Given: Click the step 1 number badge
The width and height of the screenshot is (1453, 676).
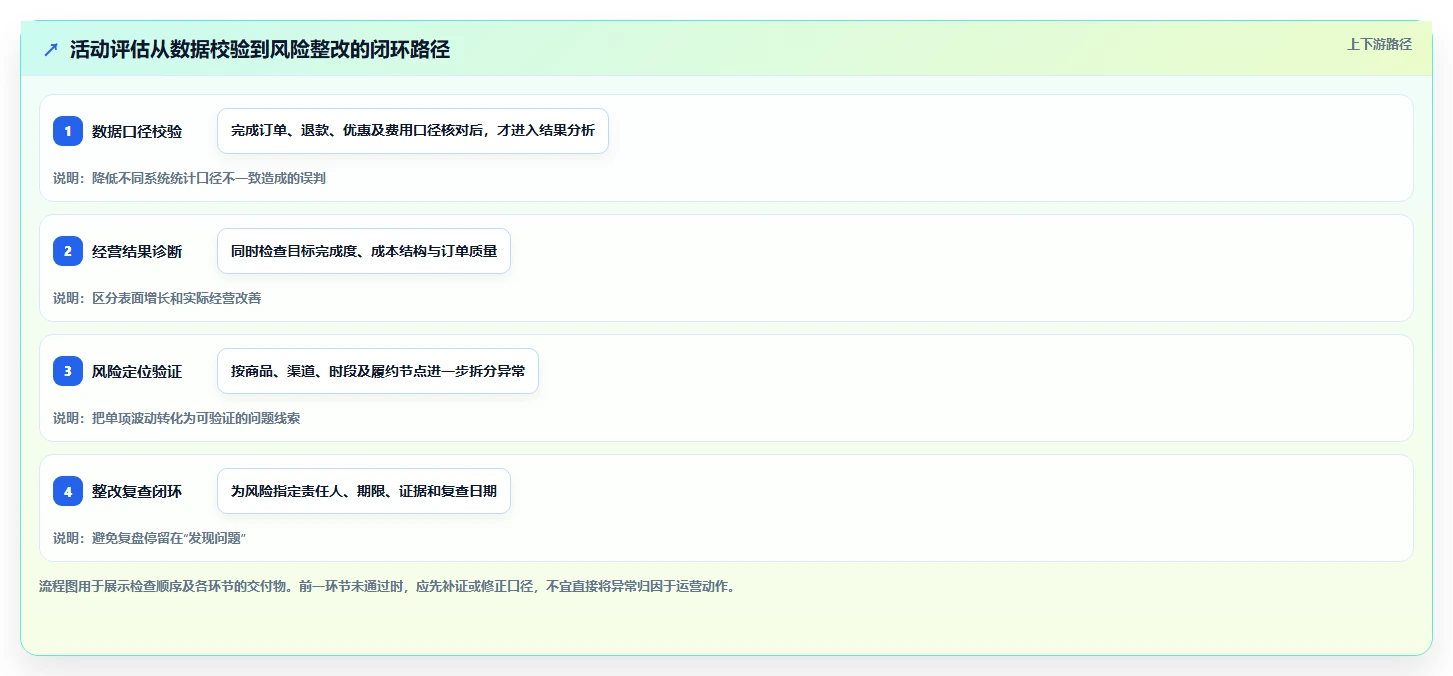Looking at the screenshot, I should 68,131.
